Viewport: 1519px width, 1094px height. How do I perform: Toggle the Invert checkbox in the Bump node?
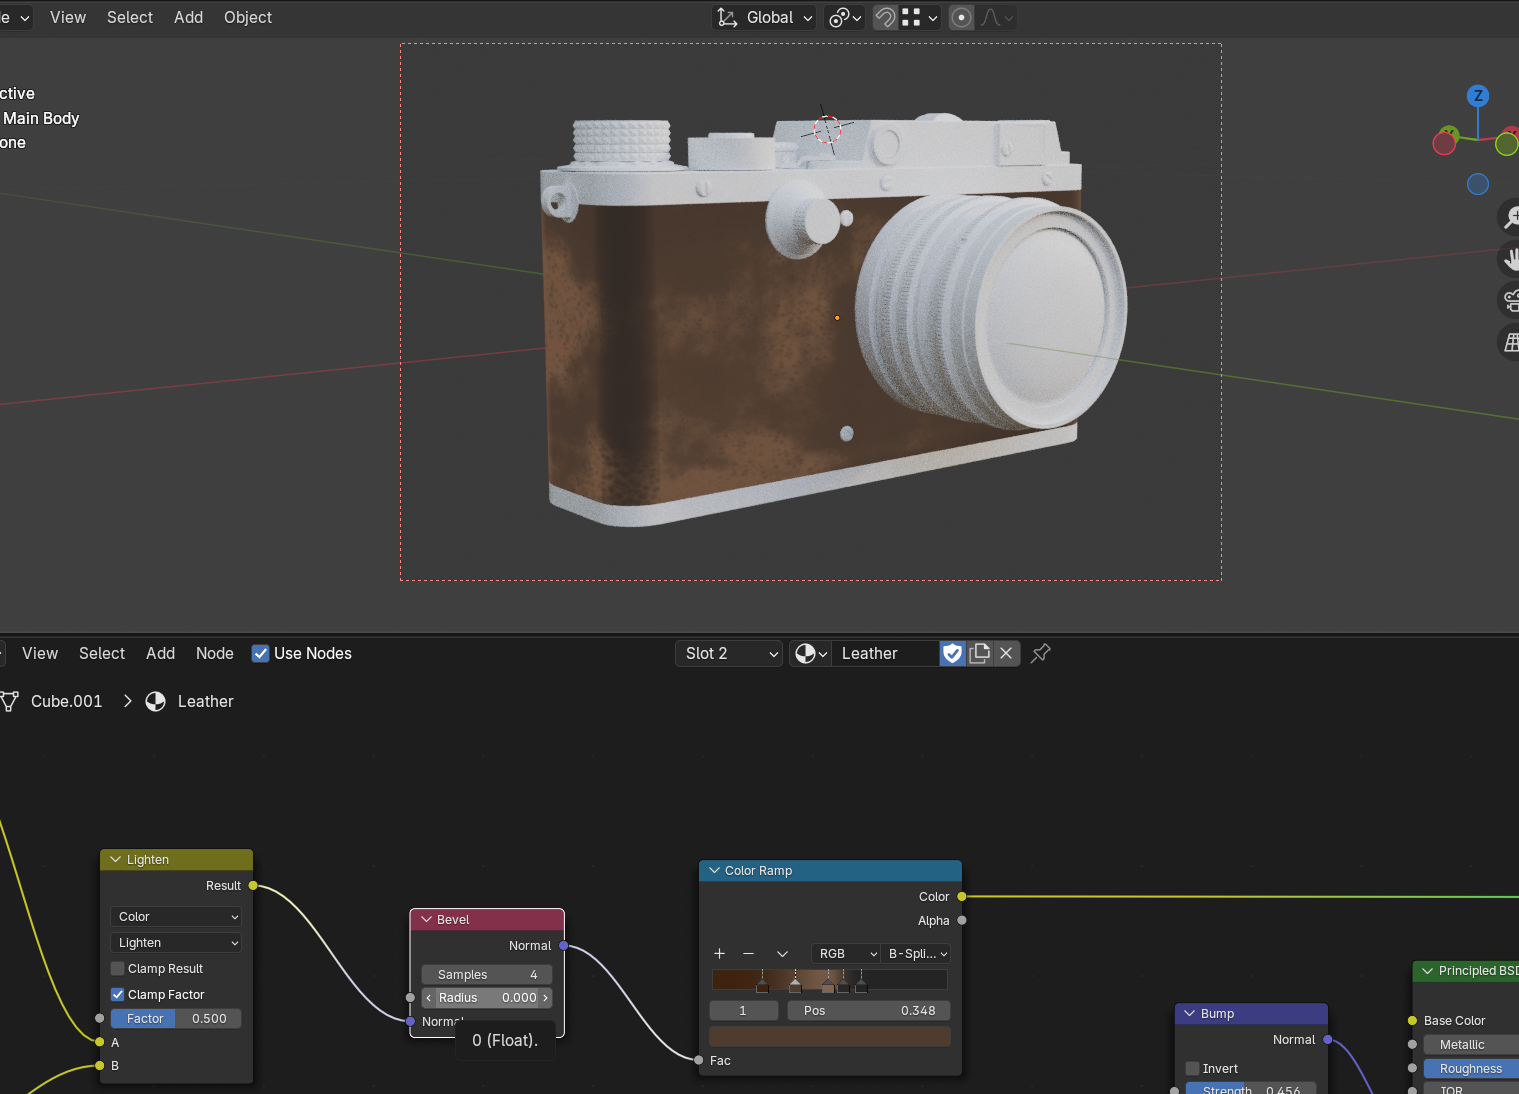tap(1192, 1068)
